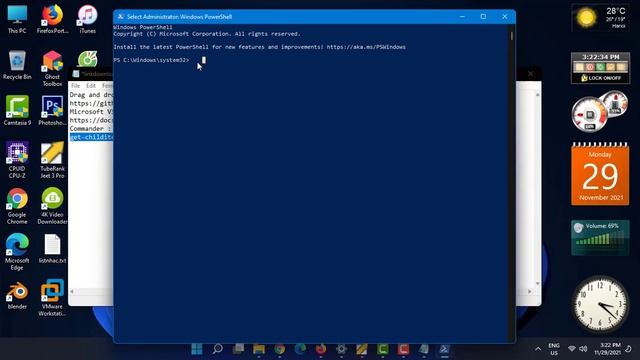Screen dimensions: 640x360
Task: Open File menu in Notepad window
Action: click(76, 86)
